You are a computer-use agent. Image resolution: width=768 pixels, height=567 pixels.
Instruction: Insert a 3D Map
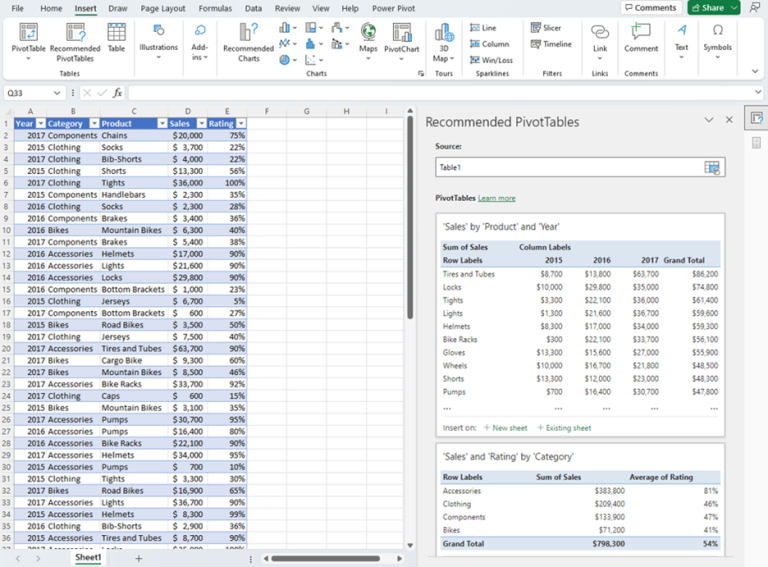(444, 43)
